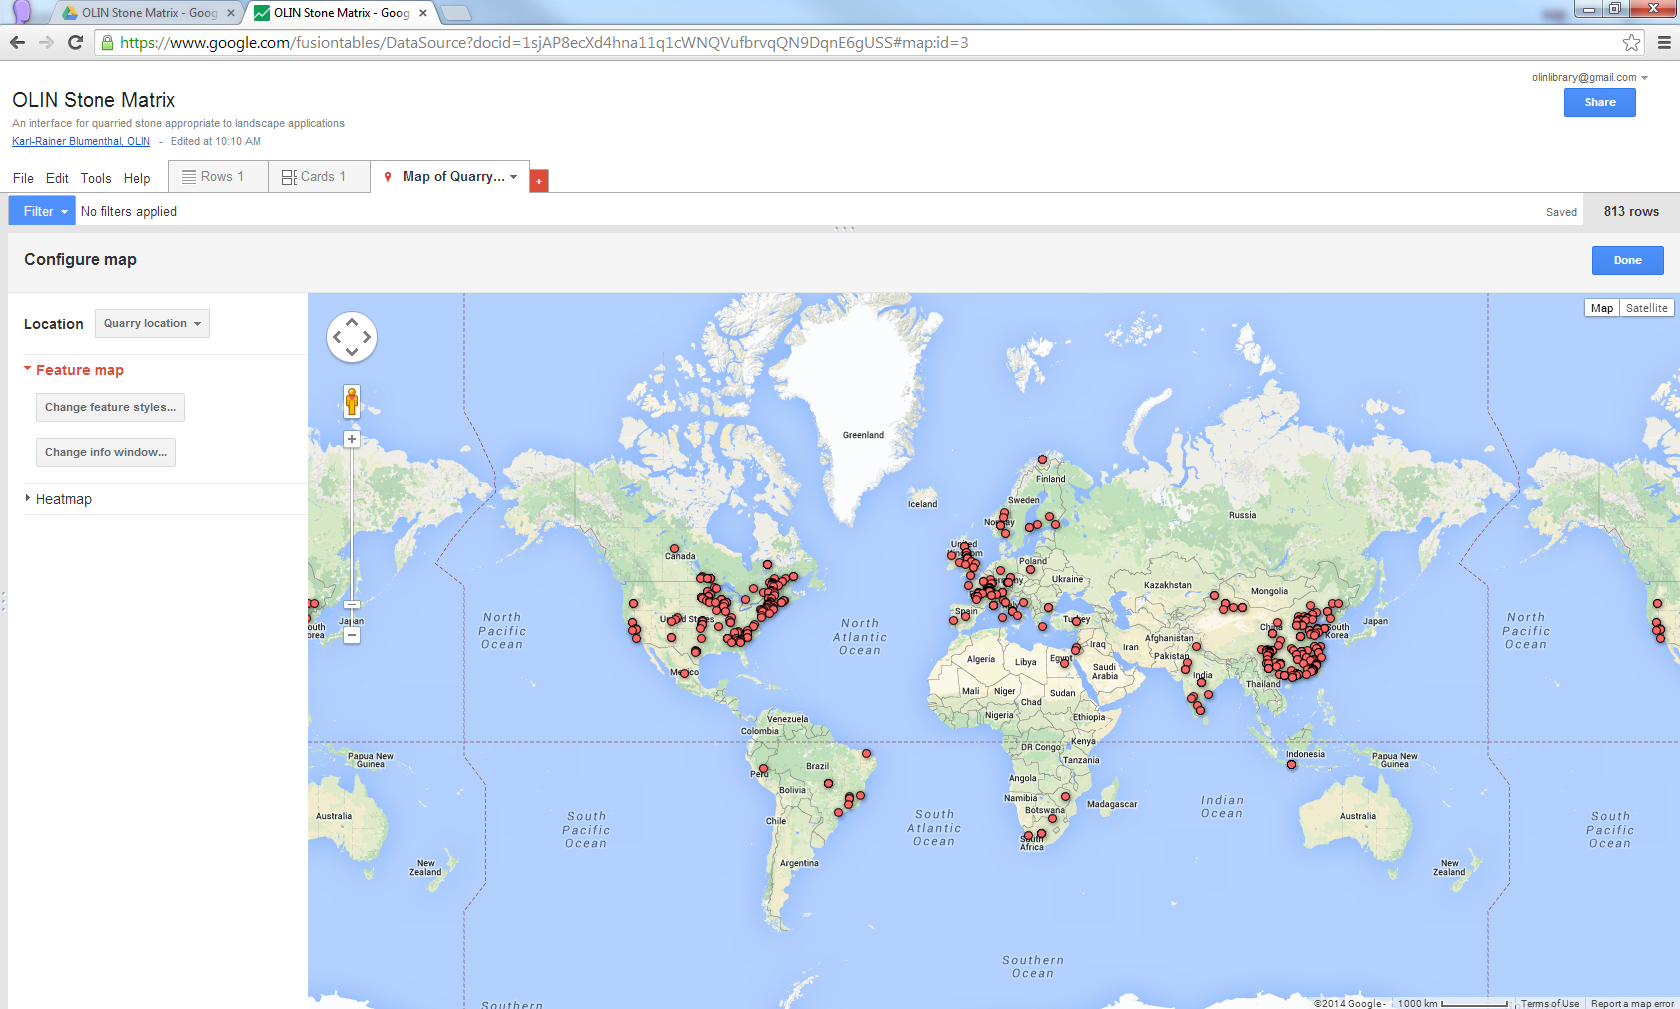1680x1009 pixels.
Task: Open the Chrome hamburger menu
Action: tap(1664, 42)
